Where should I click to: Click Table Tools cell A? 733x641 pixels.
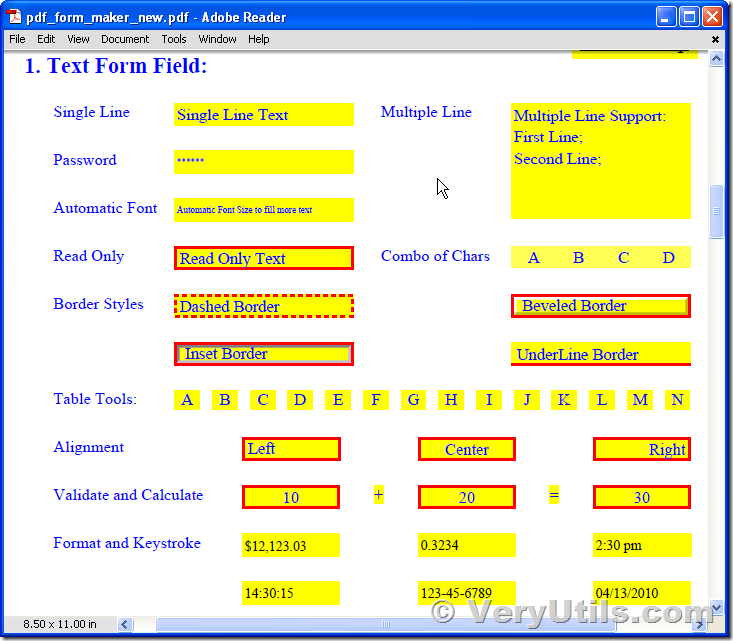187,400
